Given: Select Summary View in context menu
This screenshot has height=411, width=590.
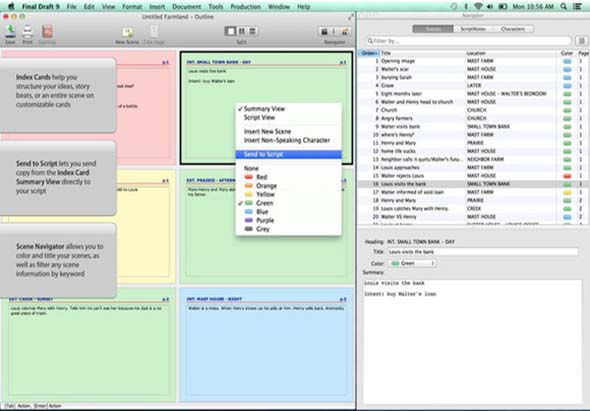Looking at the screenshot, I should coord(289,109).
